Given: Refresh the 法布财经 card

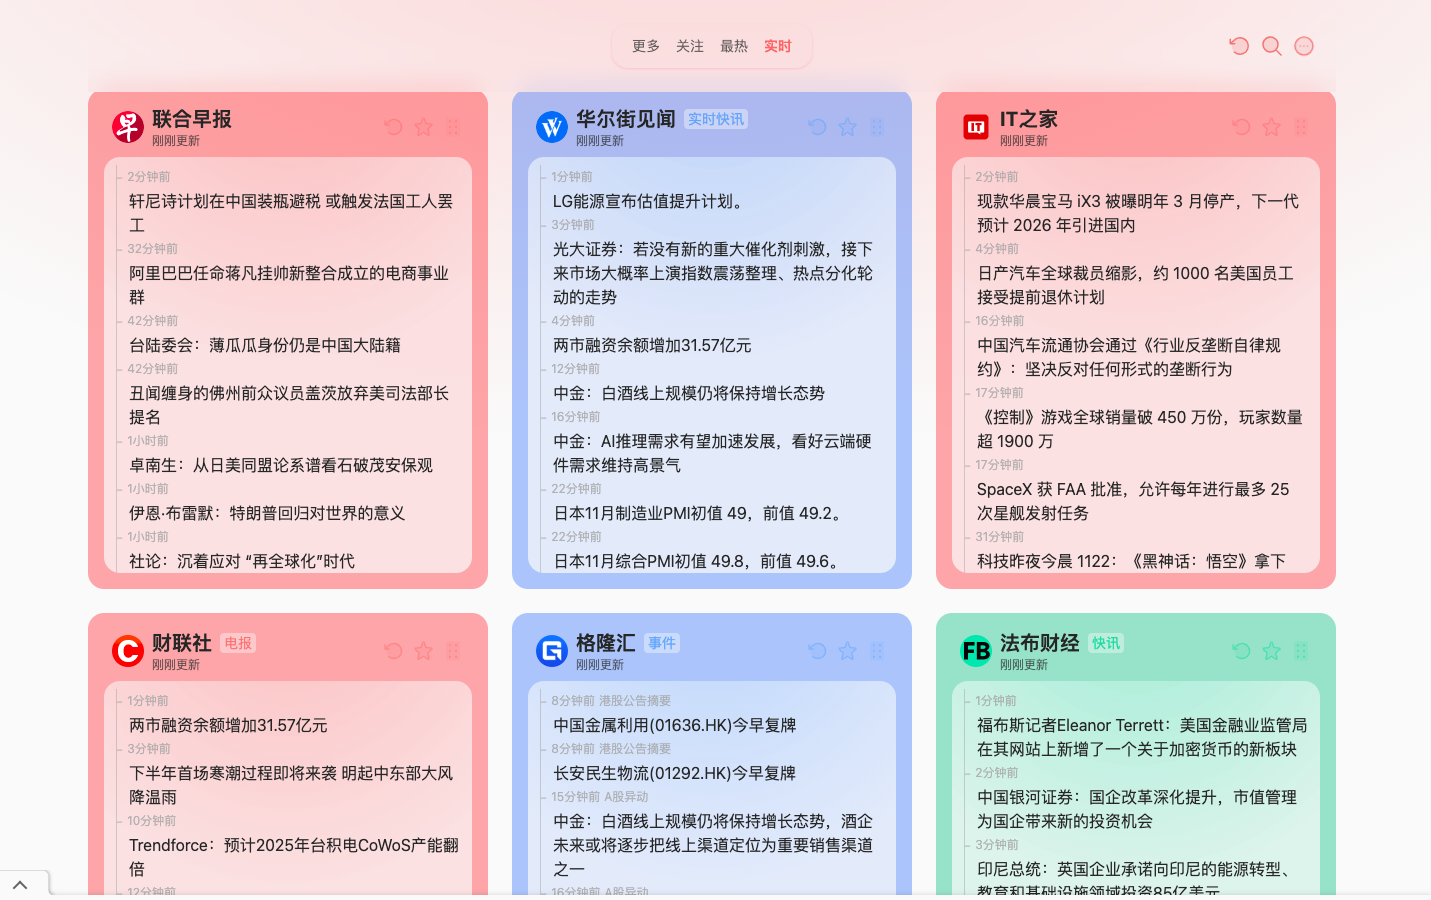Looking at the screenshot, I should (1241, 651).
